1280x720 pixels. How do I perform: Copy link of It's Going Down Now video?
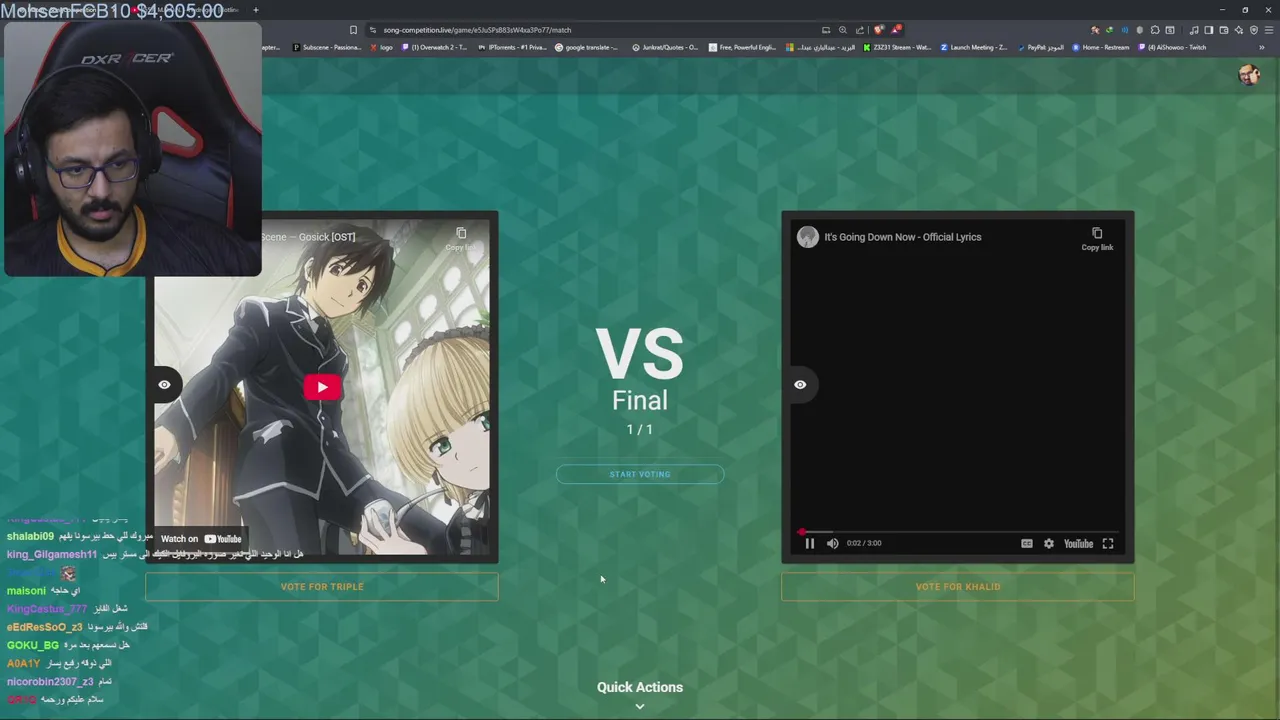(x=1097, y=238)
